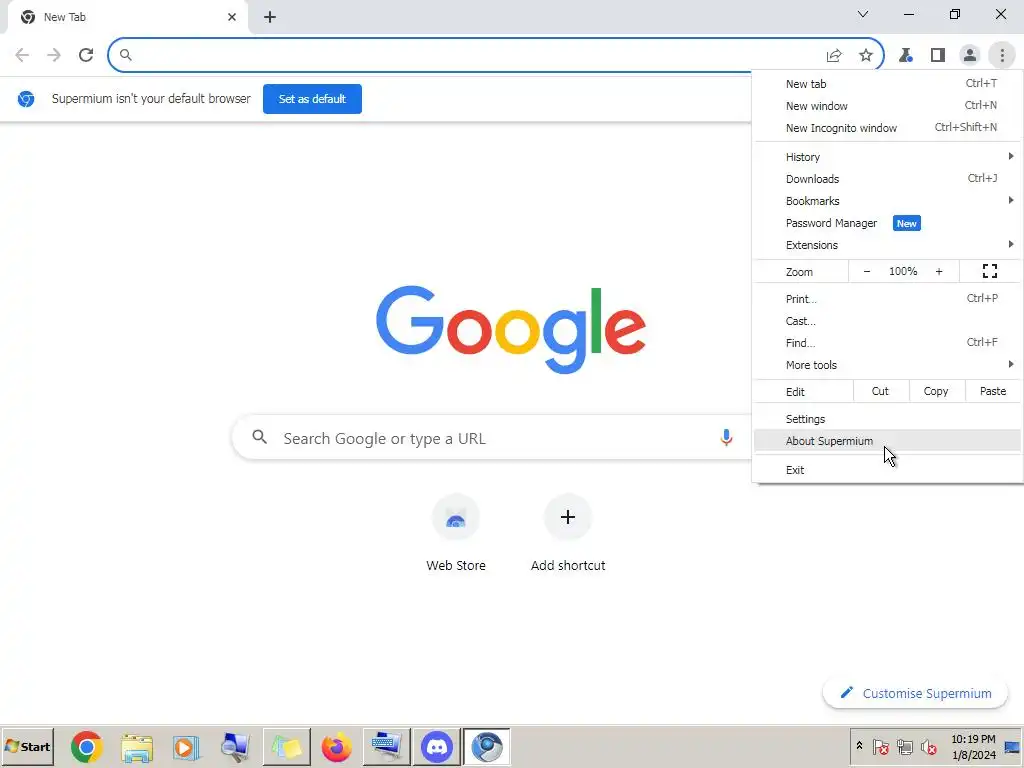Click the Search Google or type a URL box
Viewport: 1024px width, 768px height.
(490, 438)
